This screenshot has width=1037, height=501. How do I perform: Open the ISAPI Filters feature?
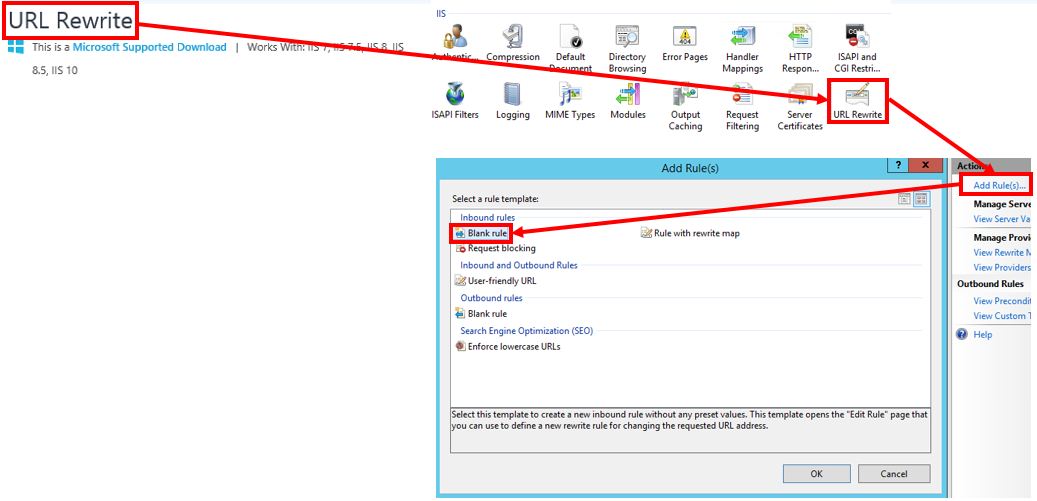pos(455,101)
